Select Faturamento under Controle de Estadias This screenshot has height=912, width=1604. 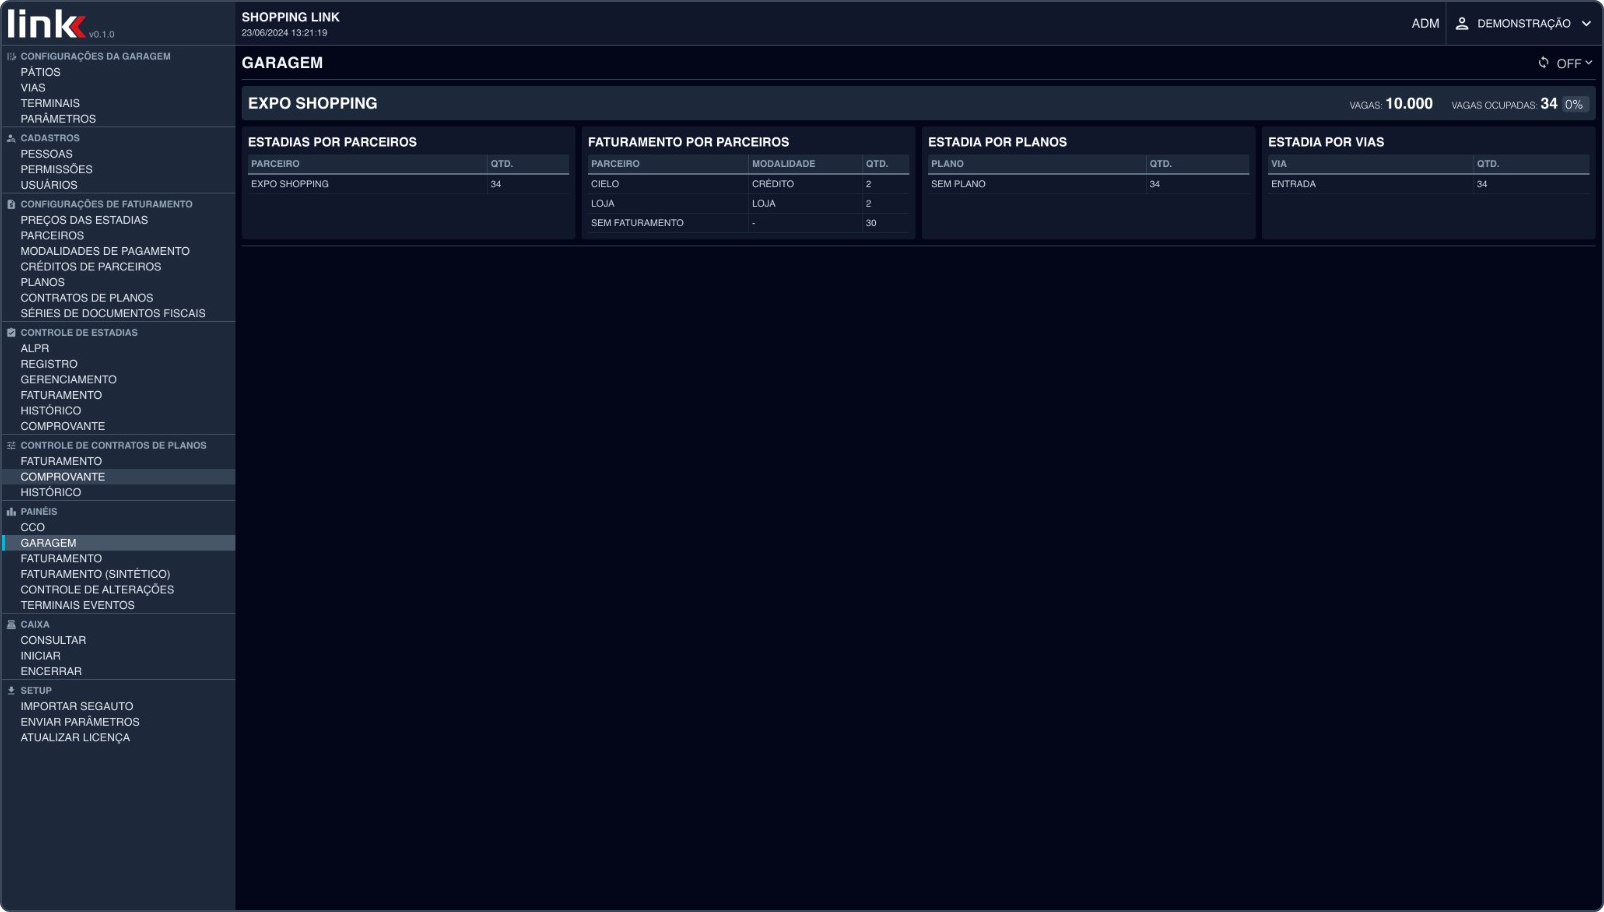coord(118,395)
